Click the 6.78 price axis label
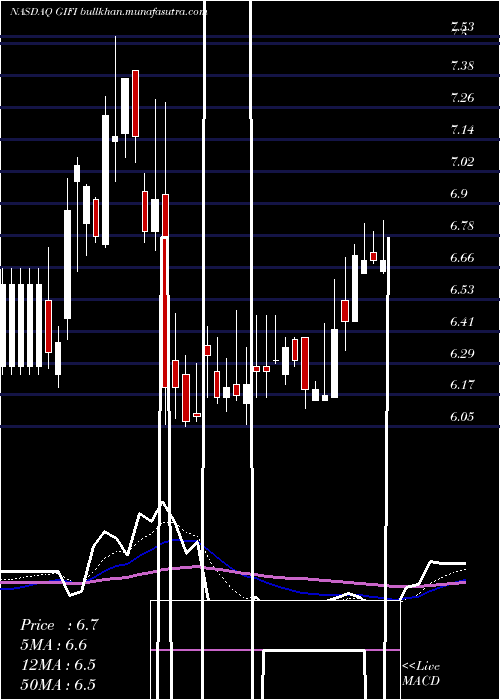 462,226
